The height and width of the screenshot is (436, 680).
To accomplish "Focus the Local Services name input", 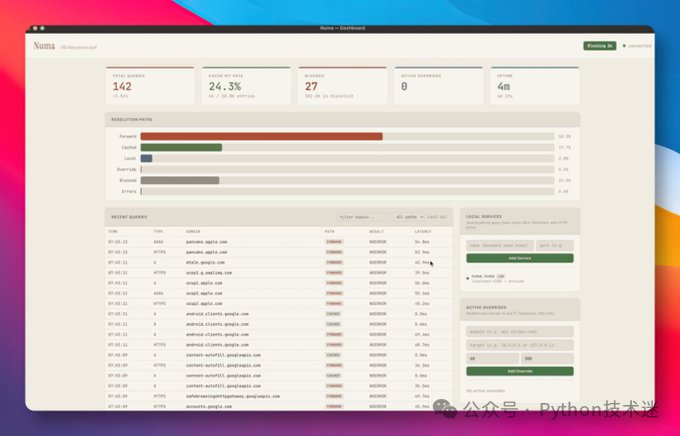I will click(500, 245).
